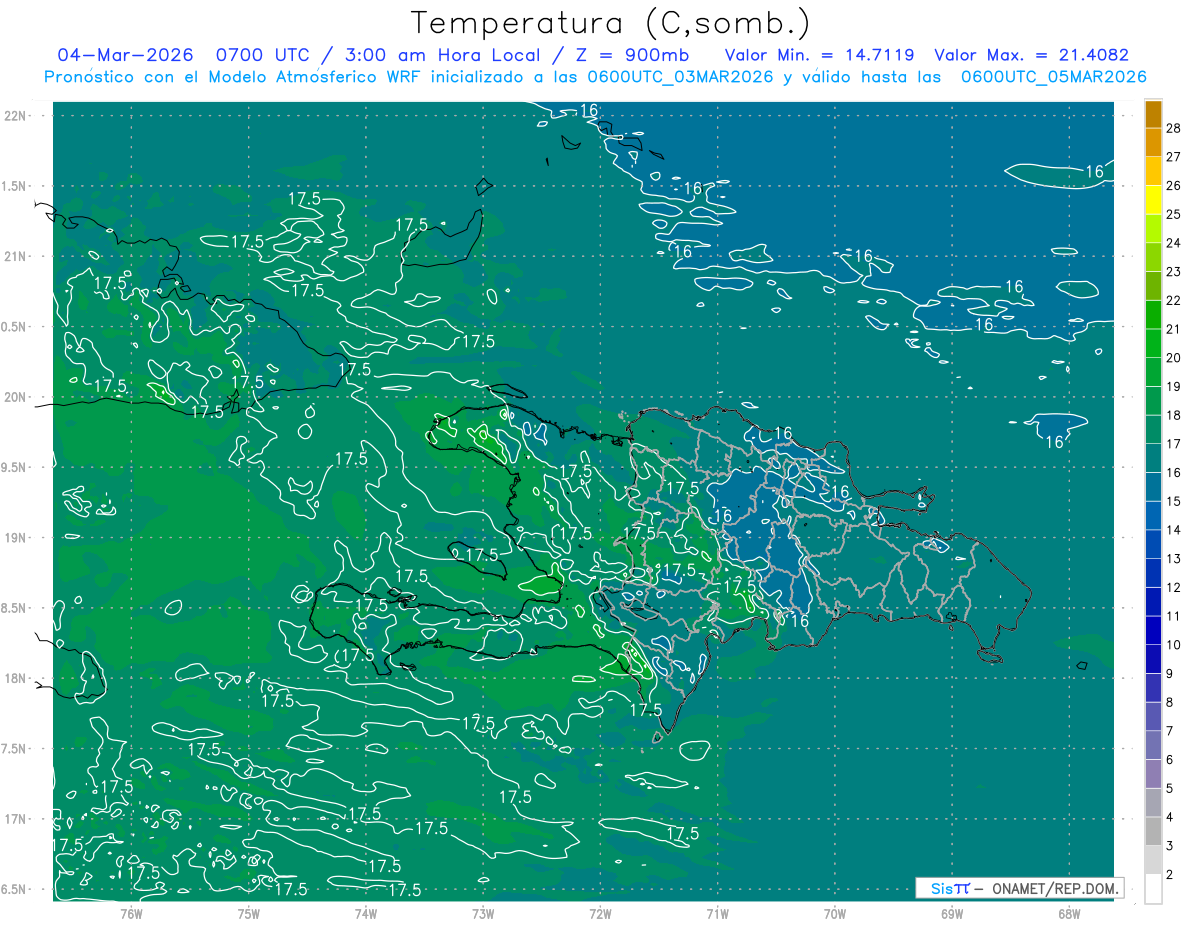
Task: Click the '22' value on the color scale
Action: tap(1174, 300)
